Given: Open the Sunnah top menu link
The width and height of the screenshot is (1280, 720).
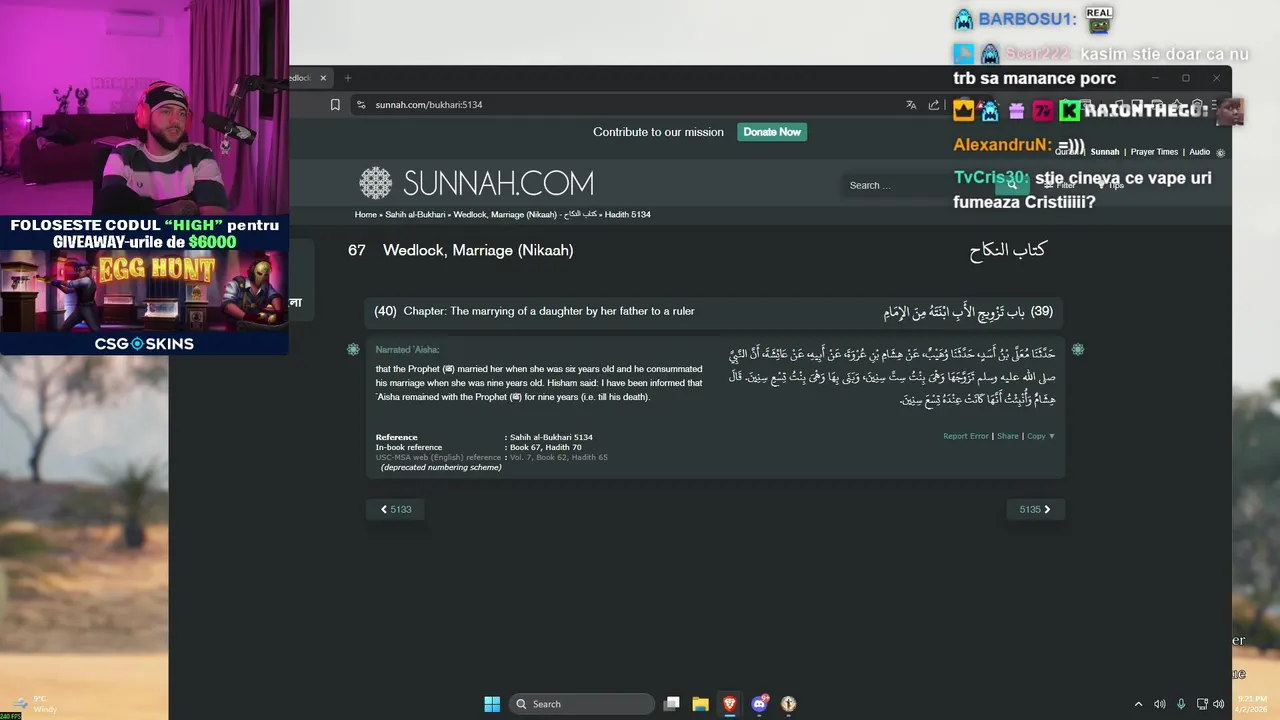Looking at the screenshot, I should pos(1105,152).
